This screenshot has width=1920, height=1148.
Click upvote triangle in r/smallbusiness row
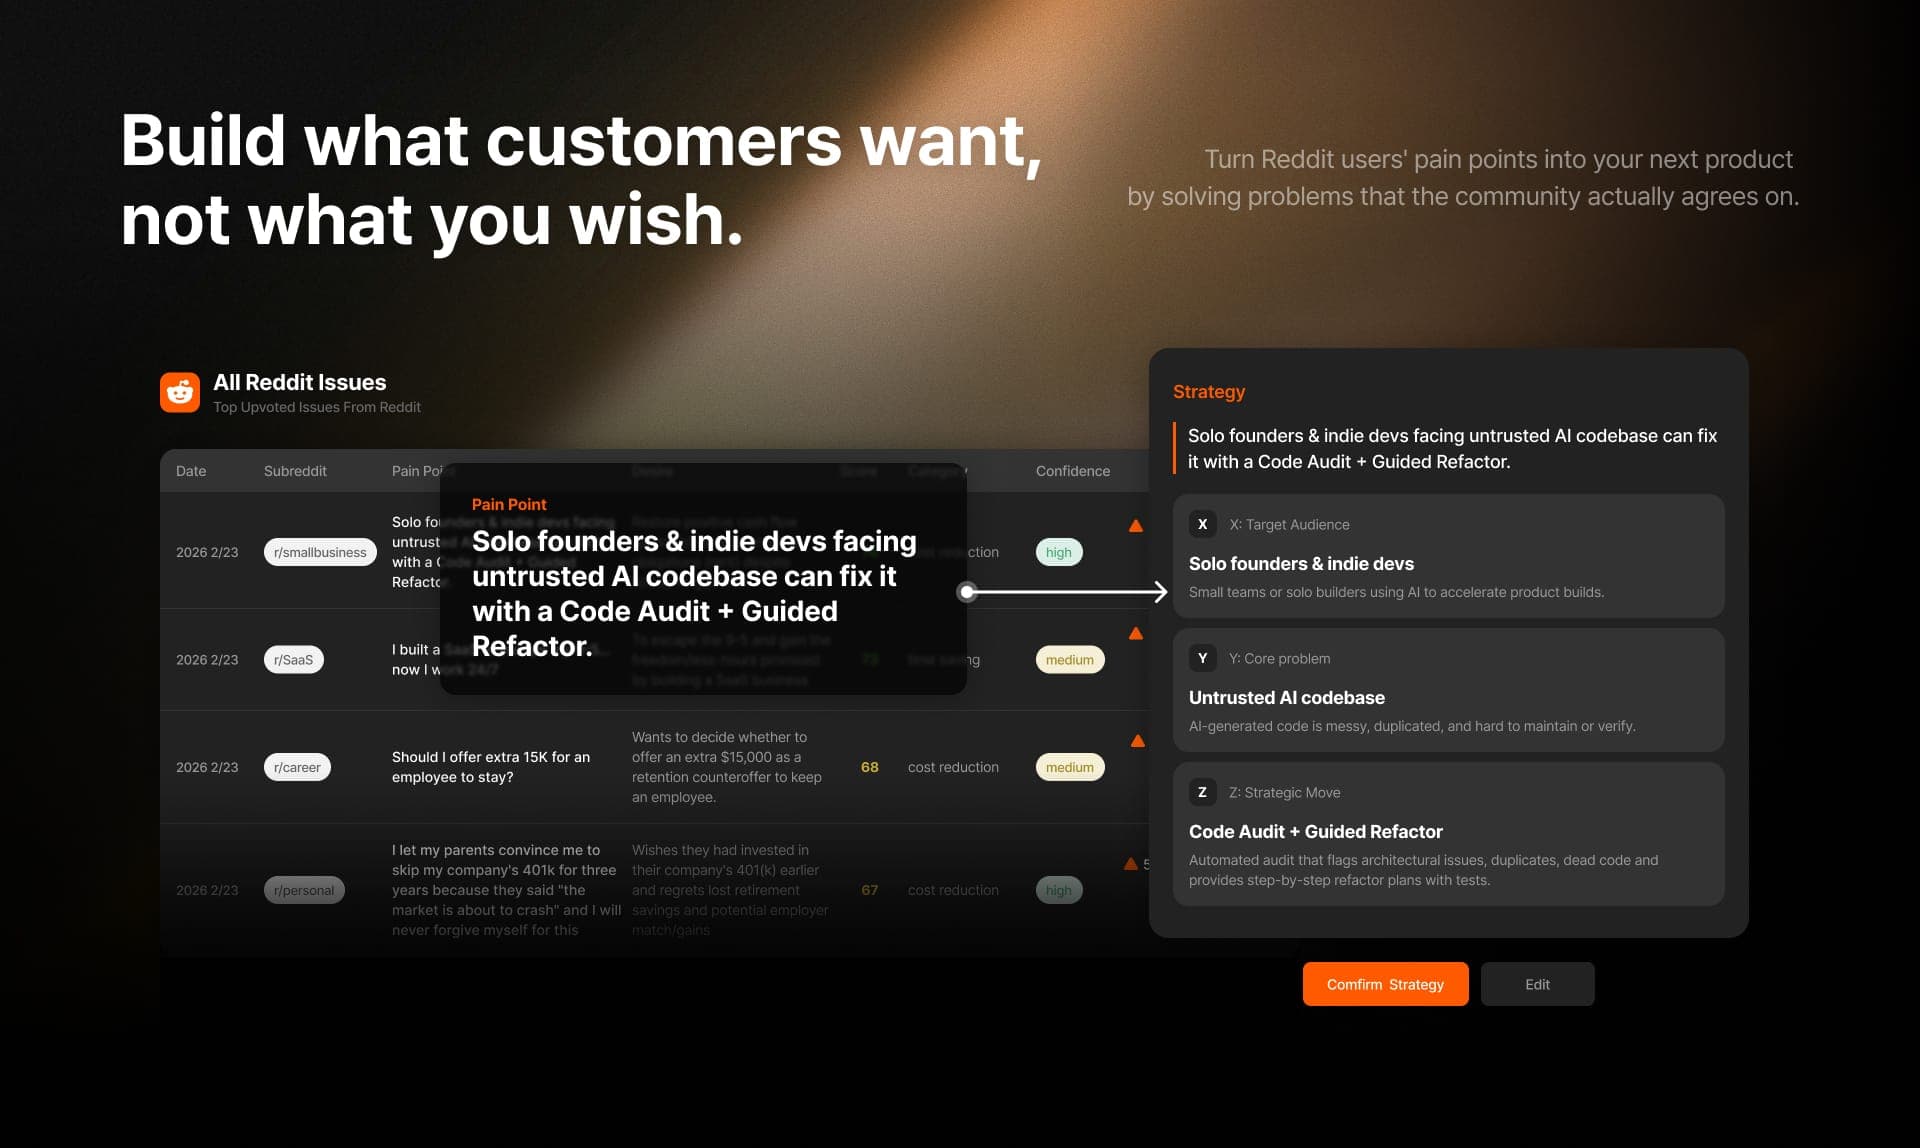[1136, 526]
